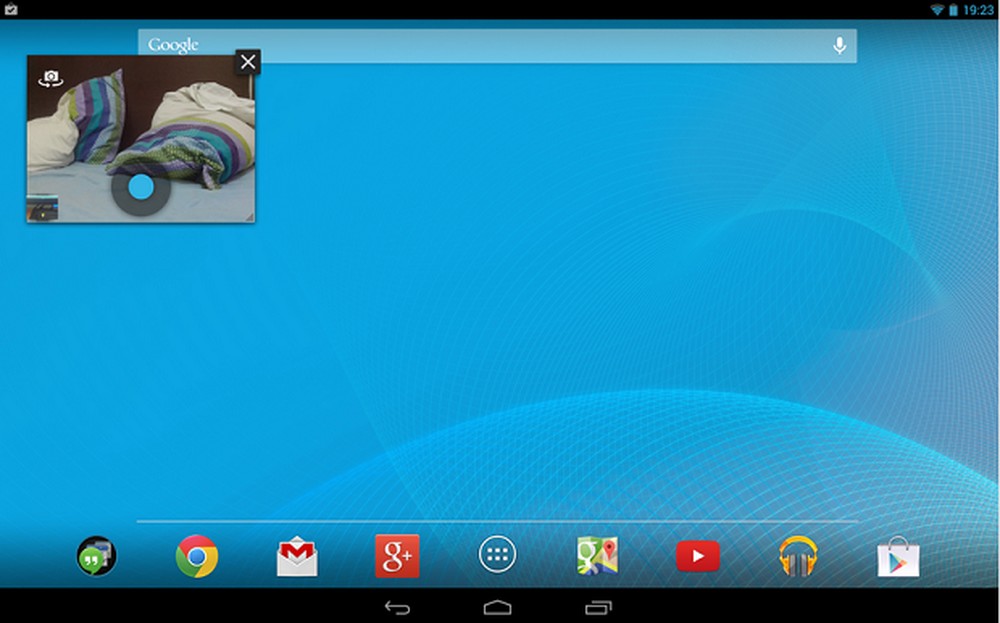The height and width of the screenshot is (623, 1000).
Task: Launch Gmail
Action: 296,557
